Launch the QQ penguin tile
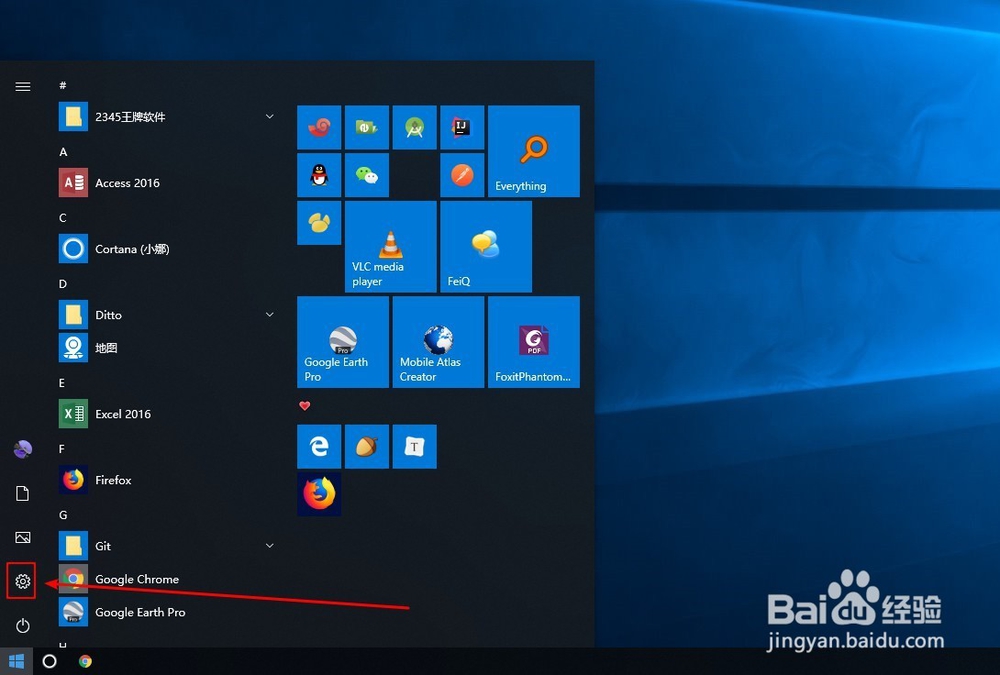 (x=319, y=175)
